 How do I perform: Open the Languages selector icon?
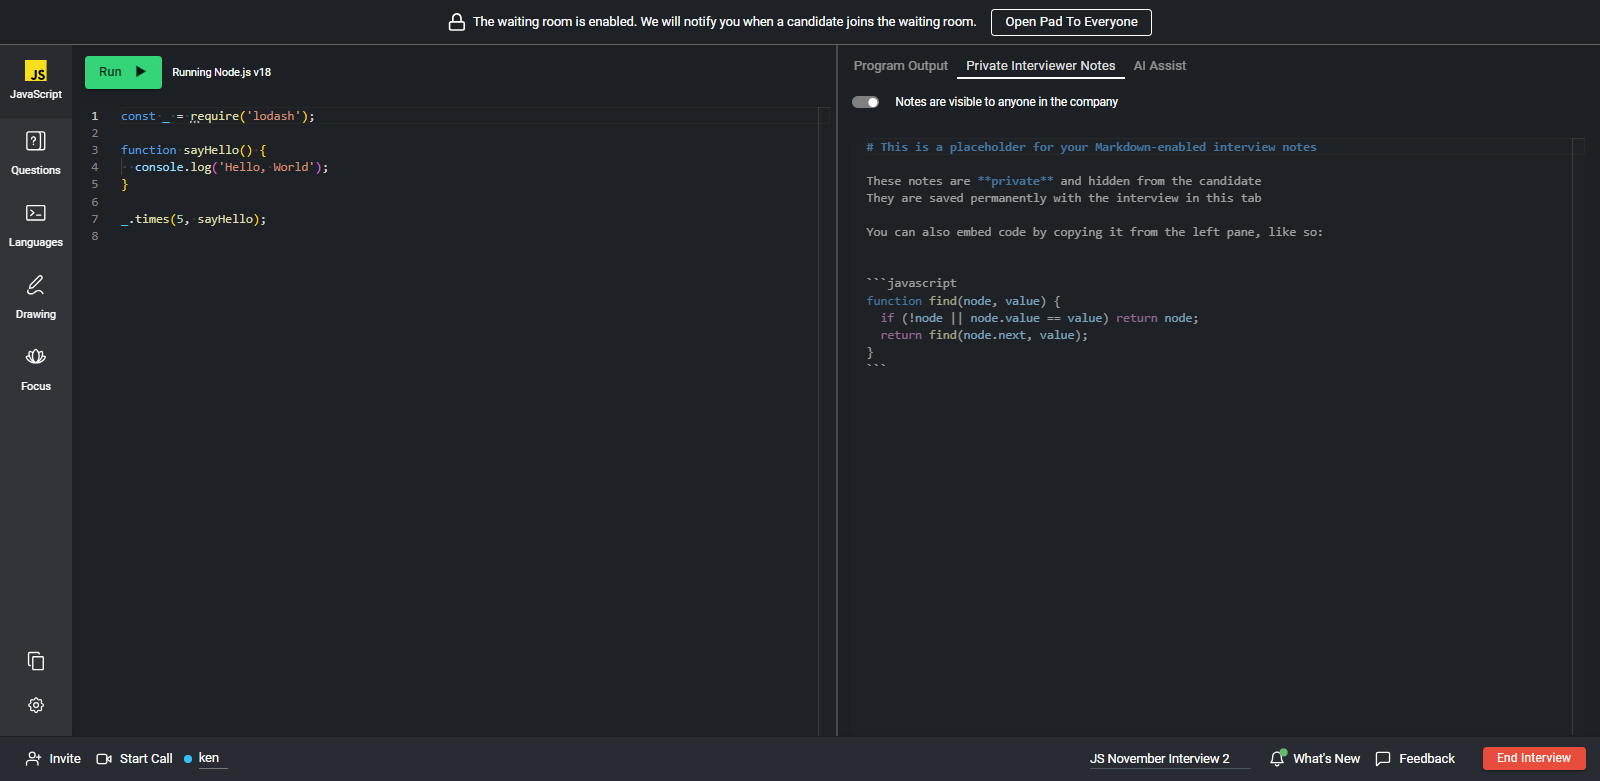pyautogui.click(x=36, y=214)
